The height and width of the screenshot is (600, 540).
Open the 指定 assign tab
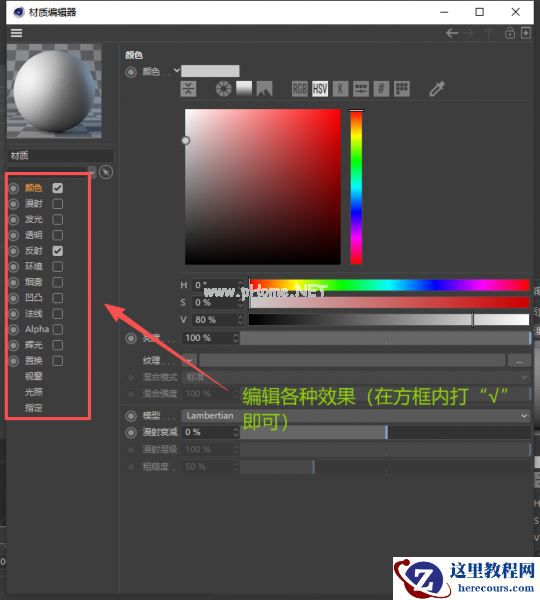[34, 408]
